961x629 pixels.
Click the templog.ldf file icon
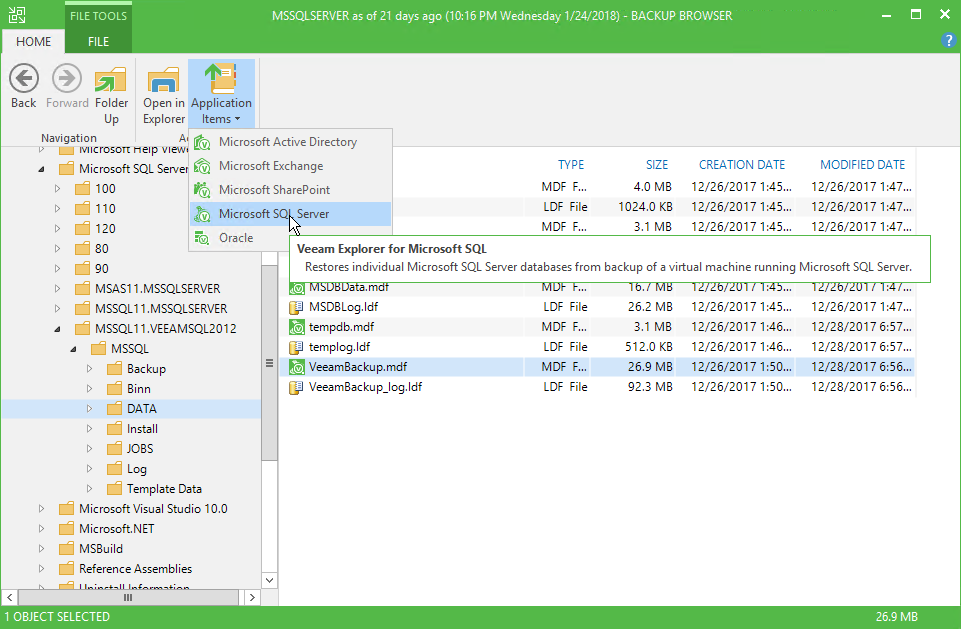click(x=297, y=347)
